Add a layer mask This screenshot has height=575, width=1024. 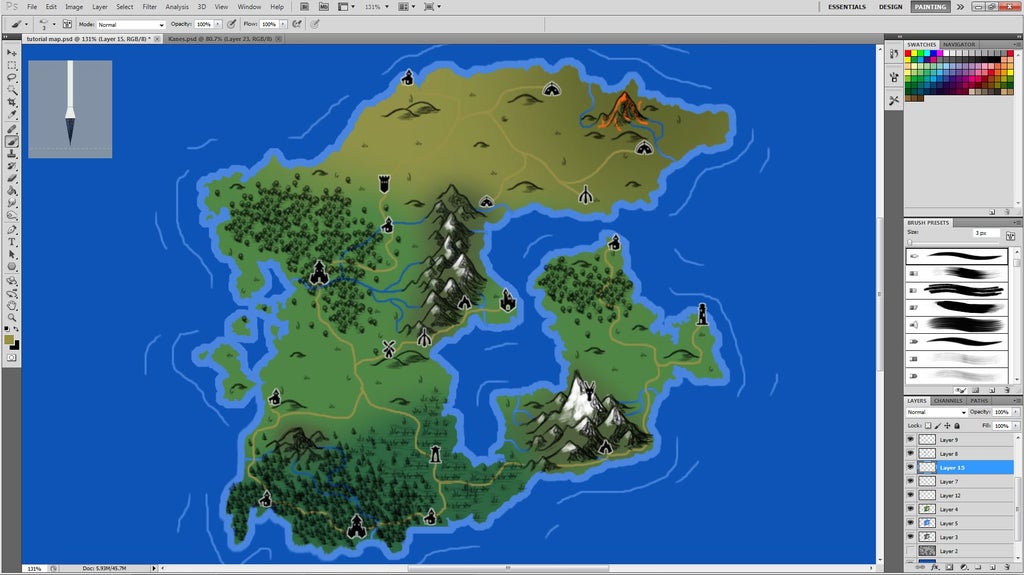(949, 568)
